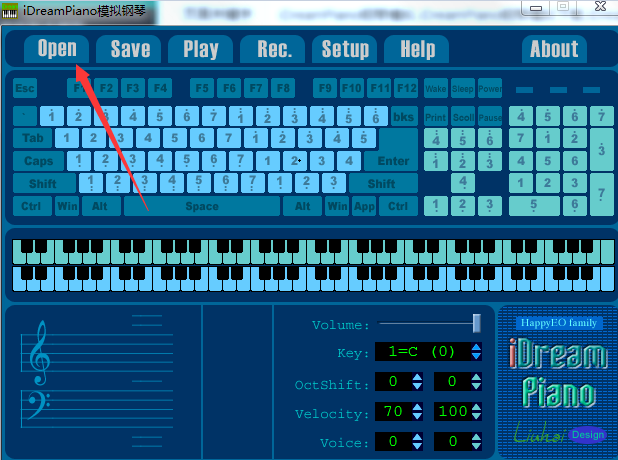
Task: Click the F12 virtual key
Action: [x=406, y=88]
